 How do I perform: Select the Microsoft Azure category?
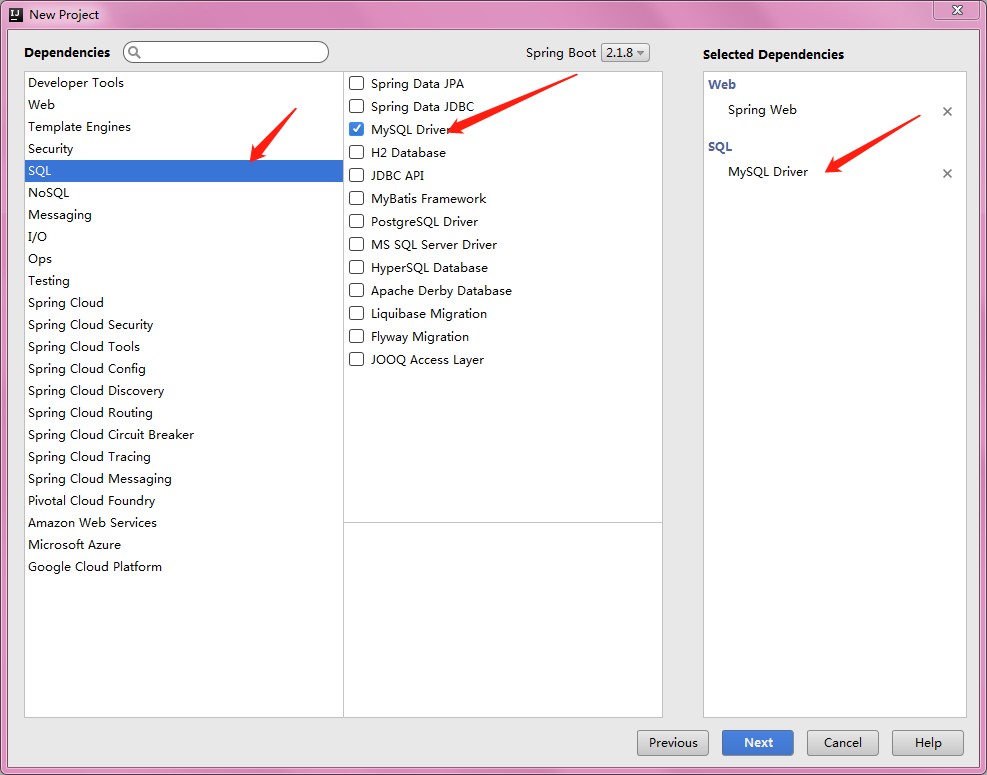184,545
